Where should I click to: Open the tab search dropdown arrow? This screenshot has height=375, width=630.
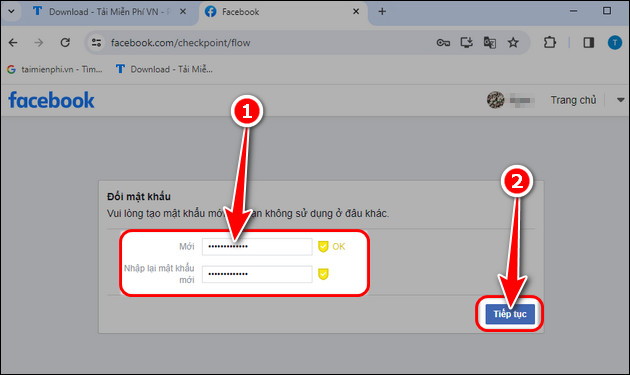tap(11, 12)
